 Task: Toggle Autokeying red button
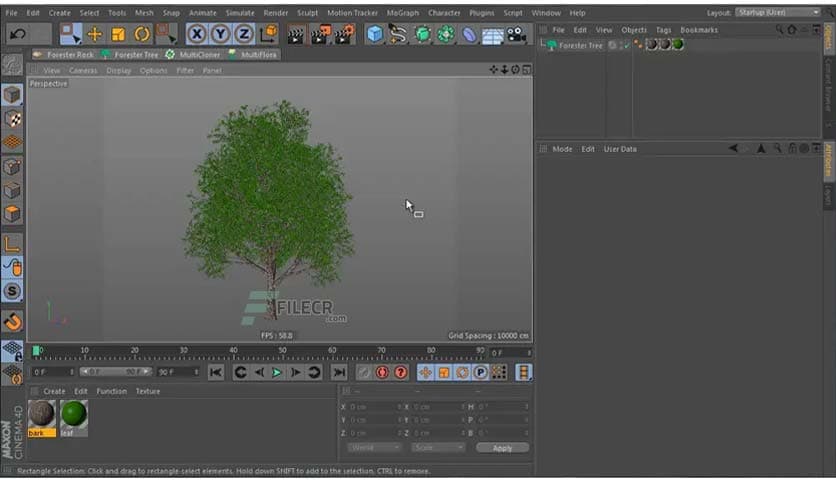pyautogui.click(x=382, y=373)
